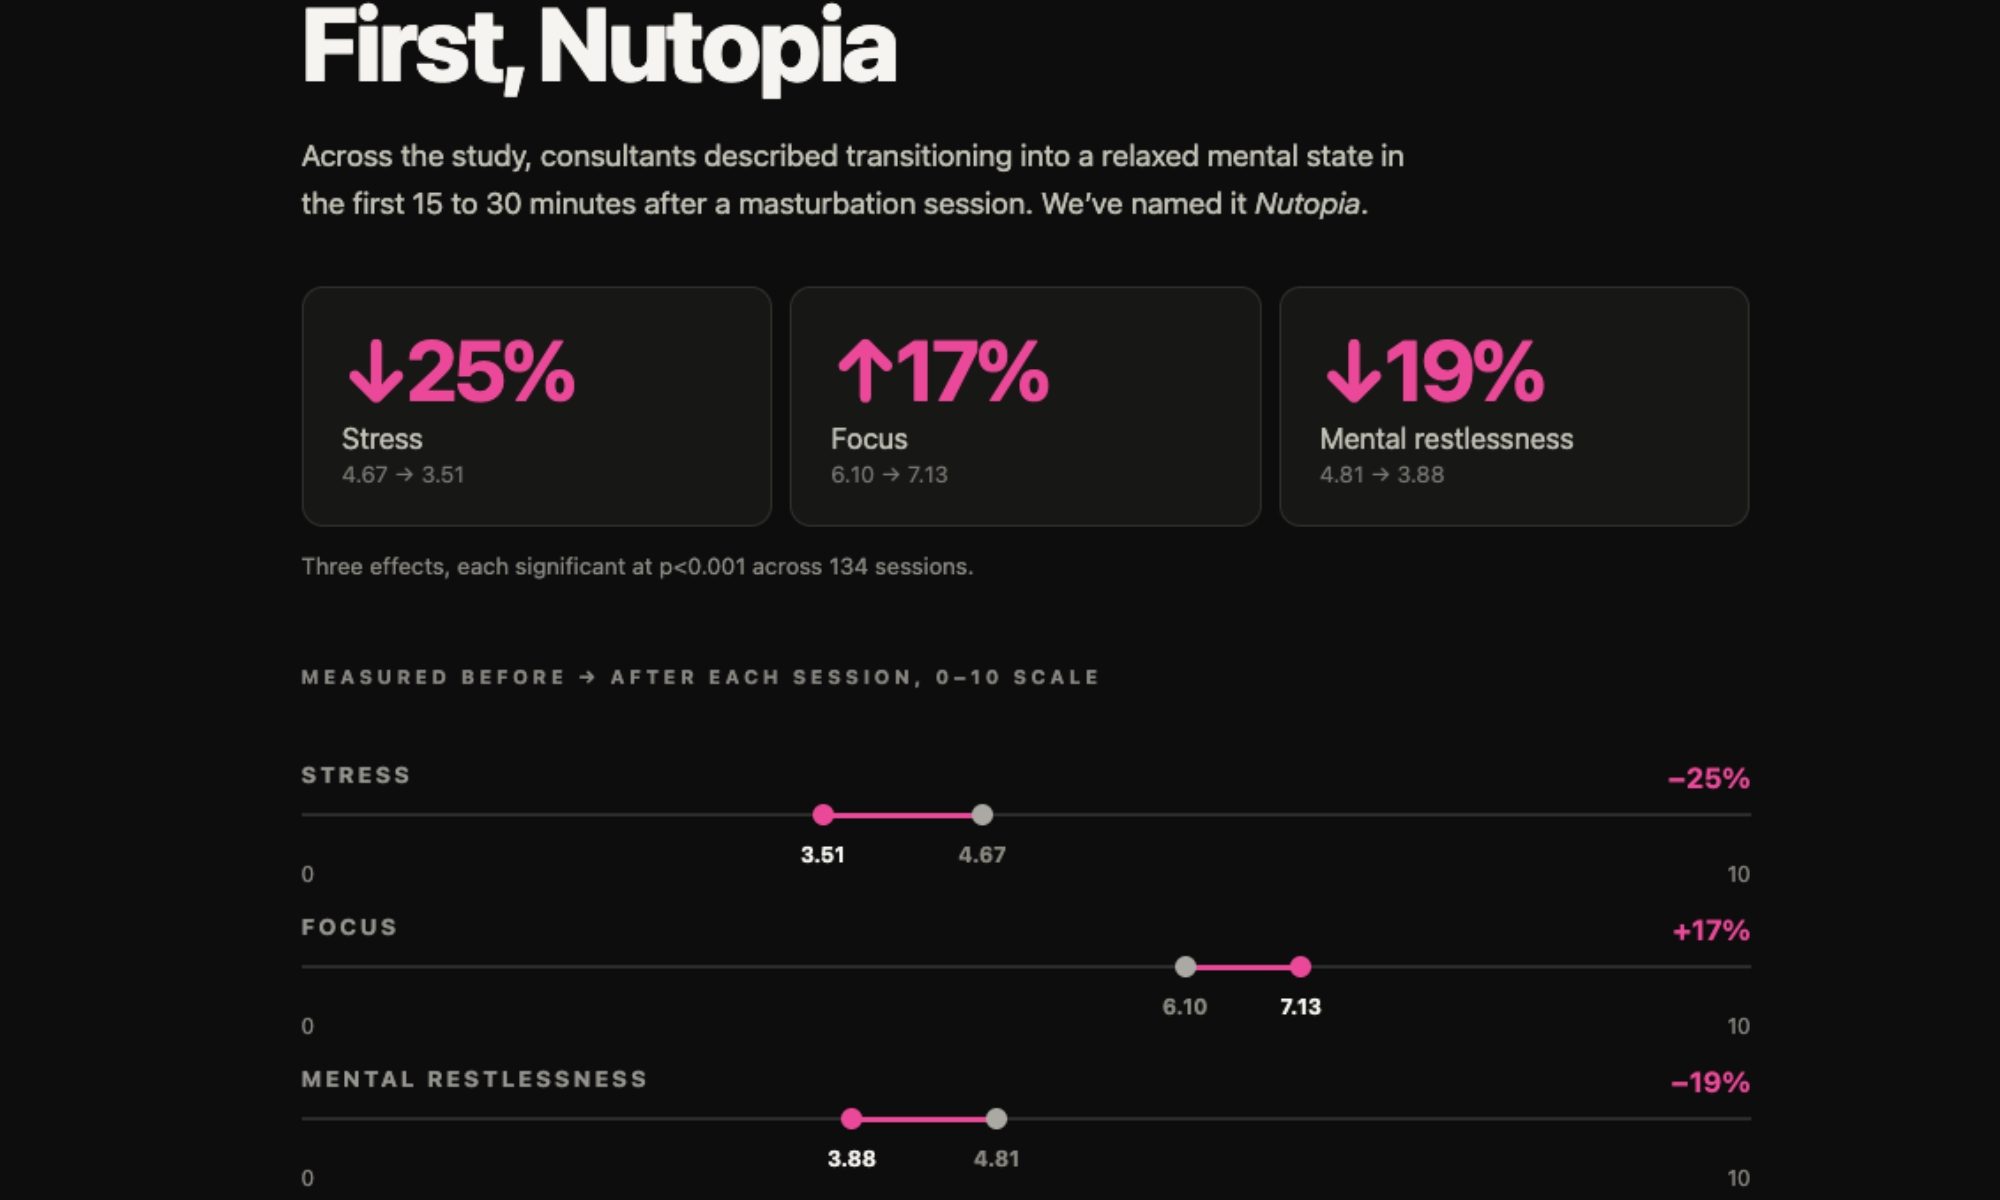Click the up arrow beside 17% focus
Image resolution: width=2000 pixels, height=1200 pixels.
pos(864,372)
